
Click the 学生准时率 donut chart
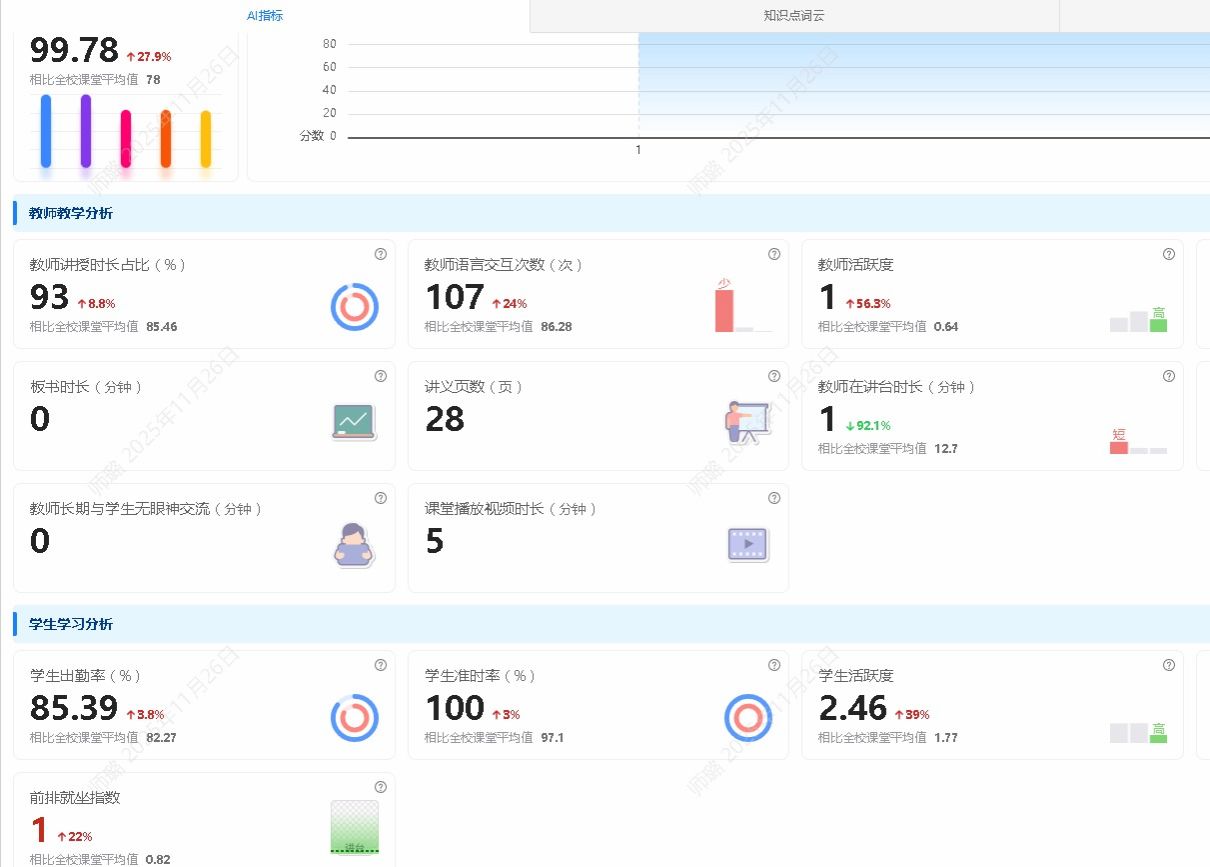pyautogui.click(x=747, y=718)
